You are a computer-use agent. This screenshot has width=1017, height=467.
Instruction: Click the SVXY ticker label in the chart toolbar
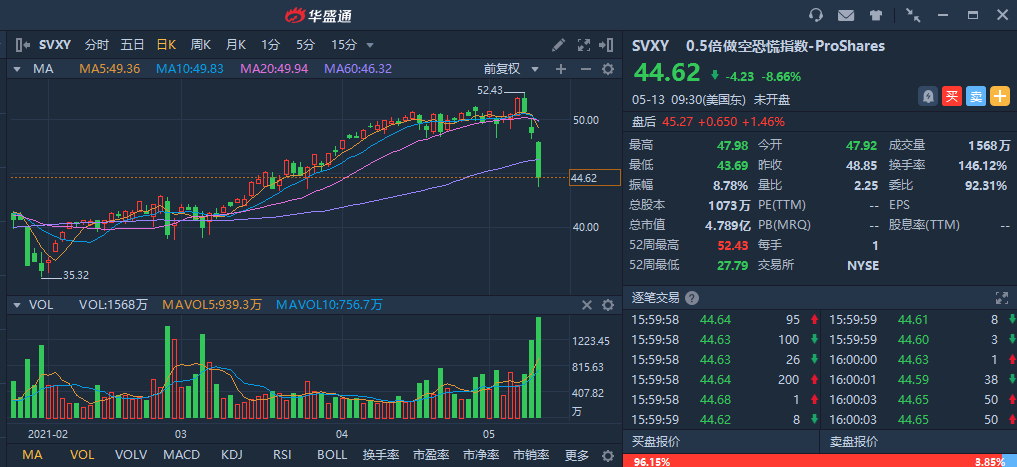pos(54,45)
